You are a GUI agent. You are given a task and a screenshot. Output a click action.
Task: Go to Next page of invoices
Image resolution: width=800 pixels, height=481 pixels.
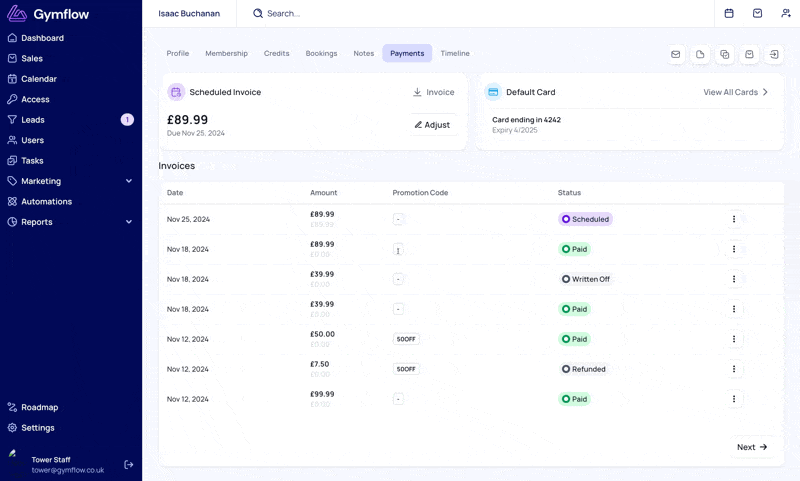pos(752,447)
